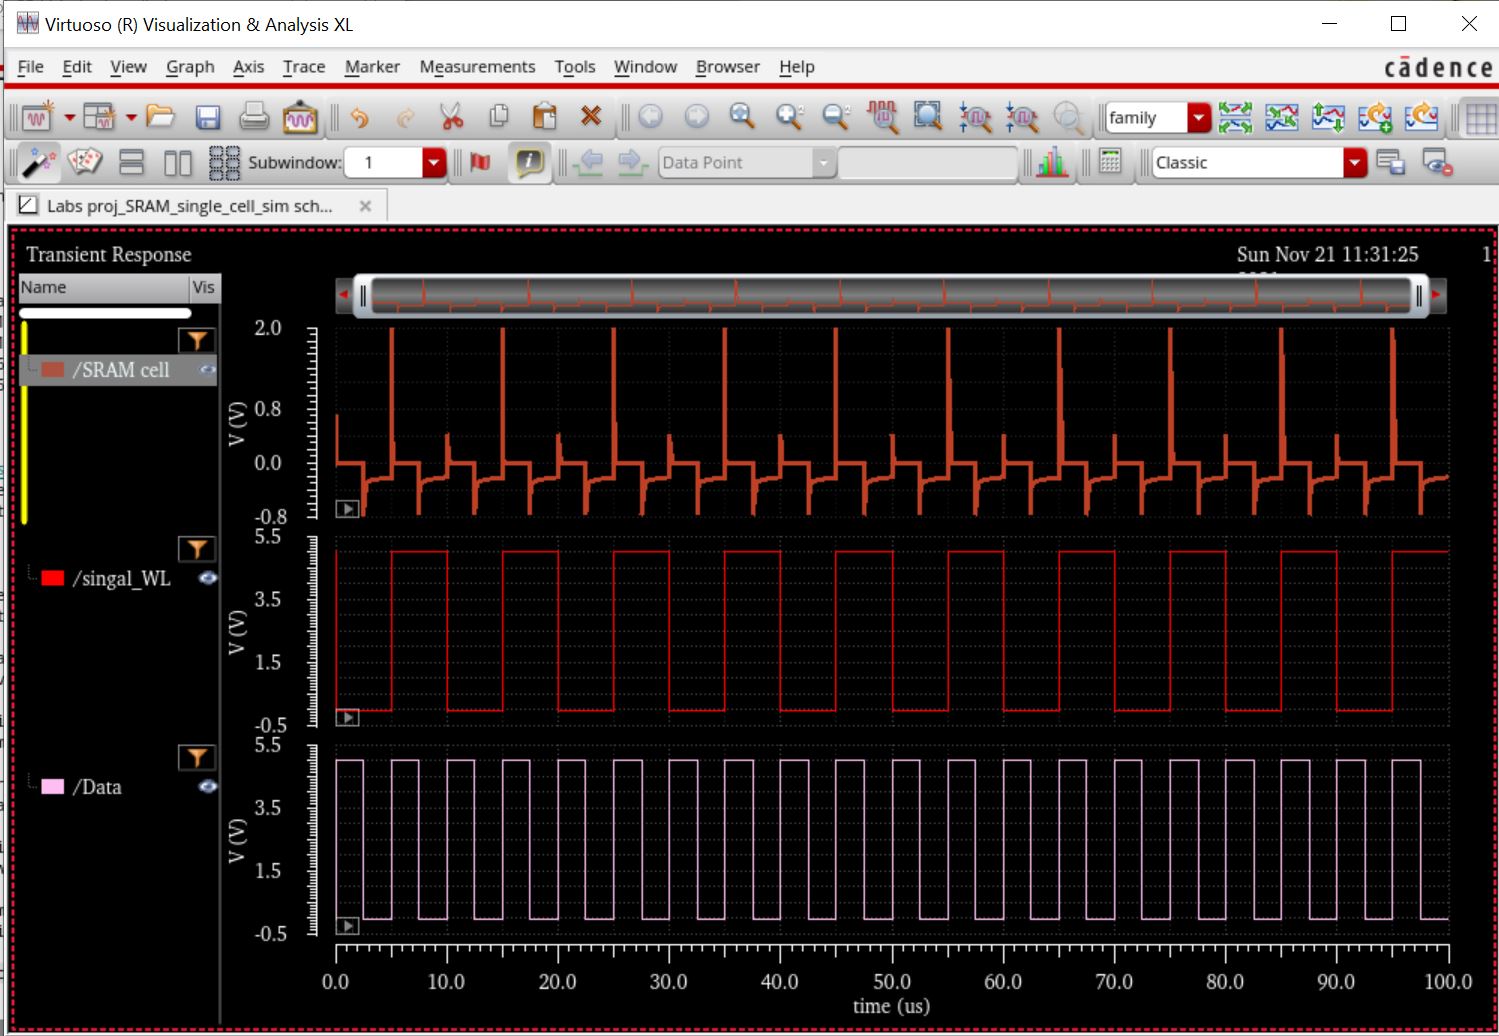Screen dimensions: 1499x1036
Task: Click the open folder icon
Action: pos(160,117)
